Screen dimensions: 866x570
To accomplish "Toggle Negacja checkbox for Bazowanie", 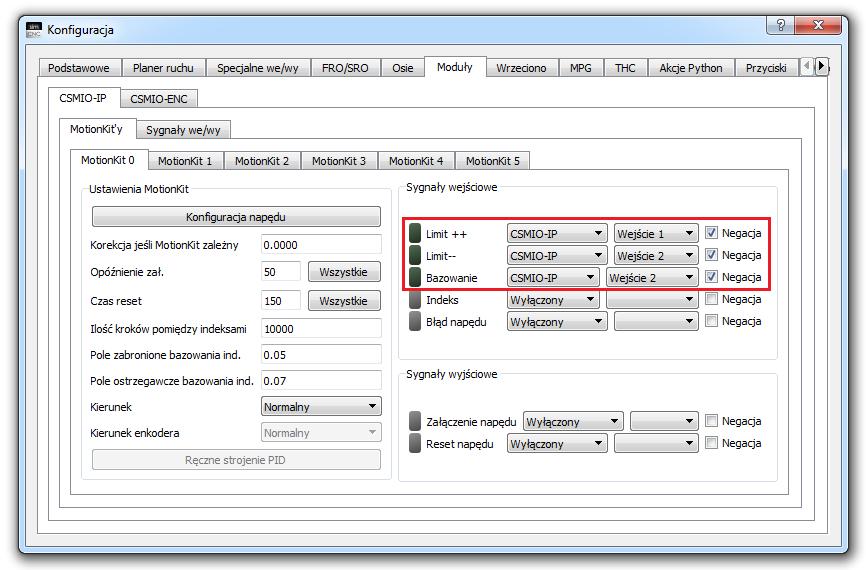I will 711,277.
